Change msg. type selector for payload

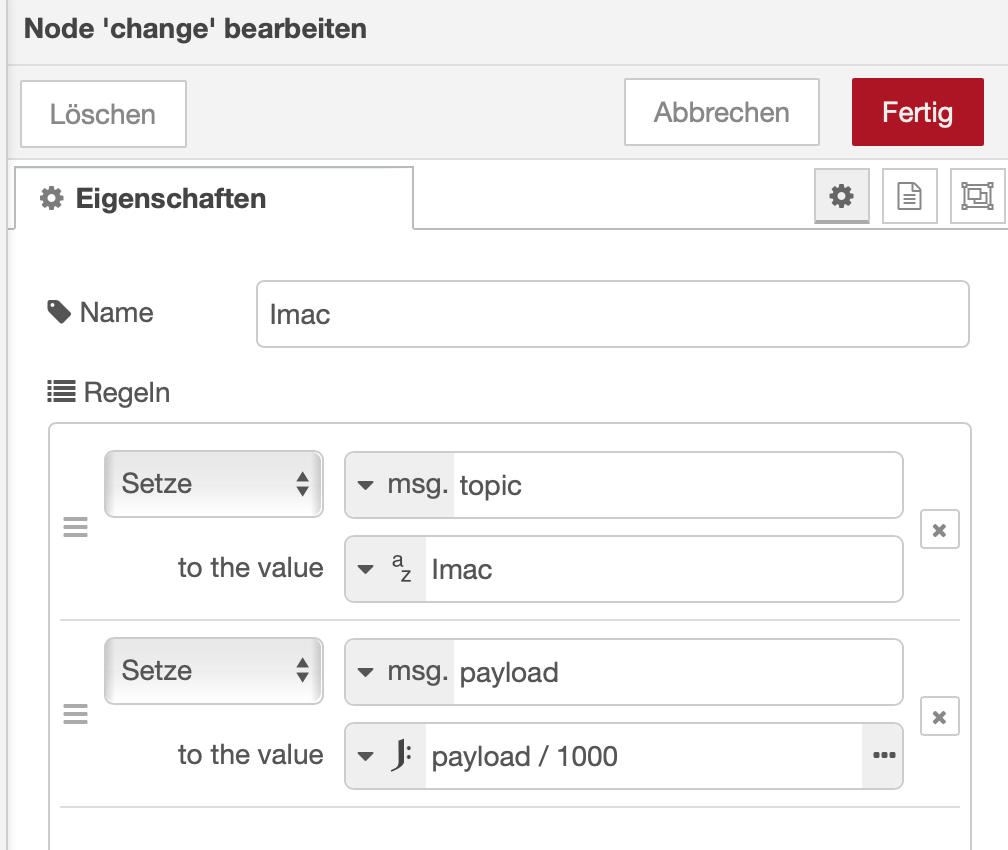tap(400, 672)
